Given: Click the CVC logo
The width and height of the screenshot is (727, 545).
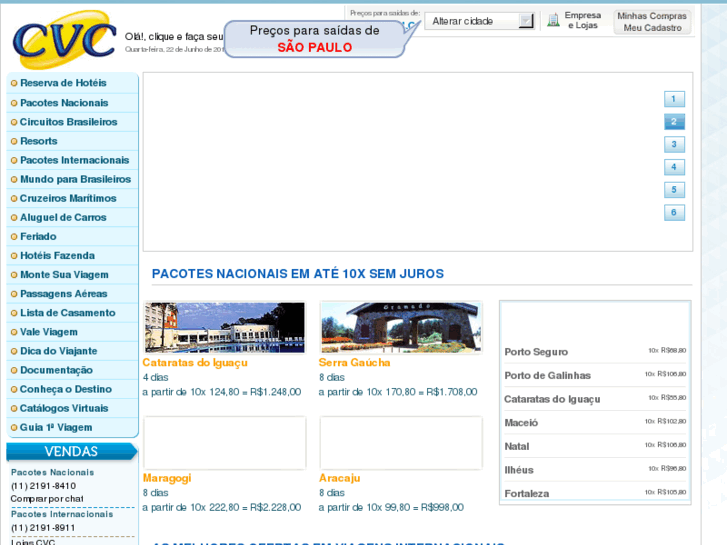Looking at the screenshot, I should click(64, 40).
